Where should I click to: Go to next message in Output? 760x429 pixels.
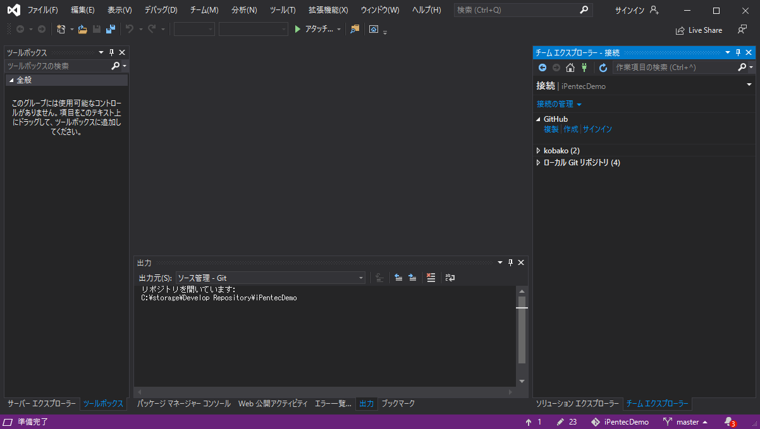pyautogui.click(x=412, y=278)
